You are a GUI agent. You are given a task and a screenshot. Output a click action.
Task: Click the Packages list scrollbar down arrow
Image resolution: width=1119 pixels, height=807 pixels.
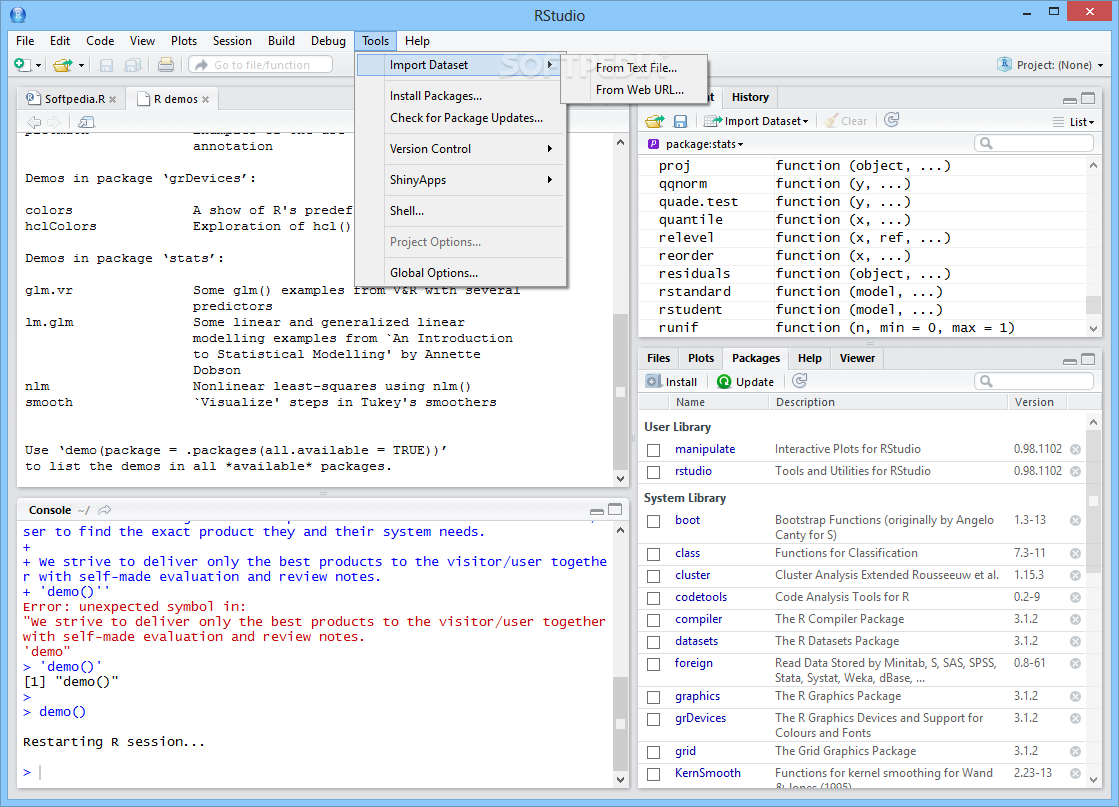(x=1093, y=780)
